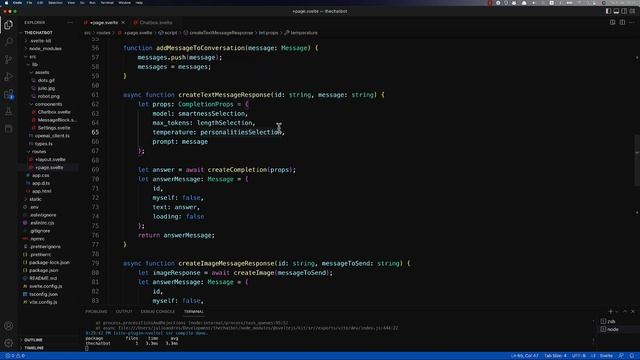
Task: Expand the static folder
Action: [x=35, y=199]
